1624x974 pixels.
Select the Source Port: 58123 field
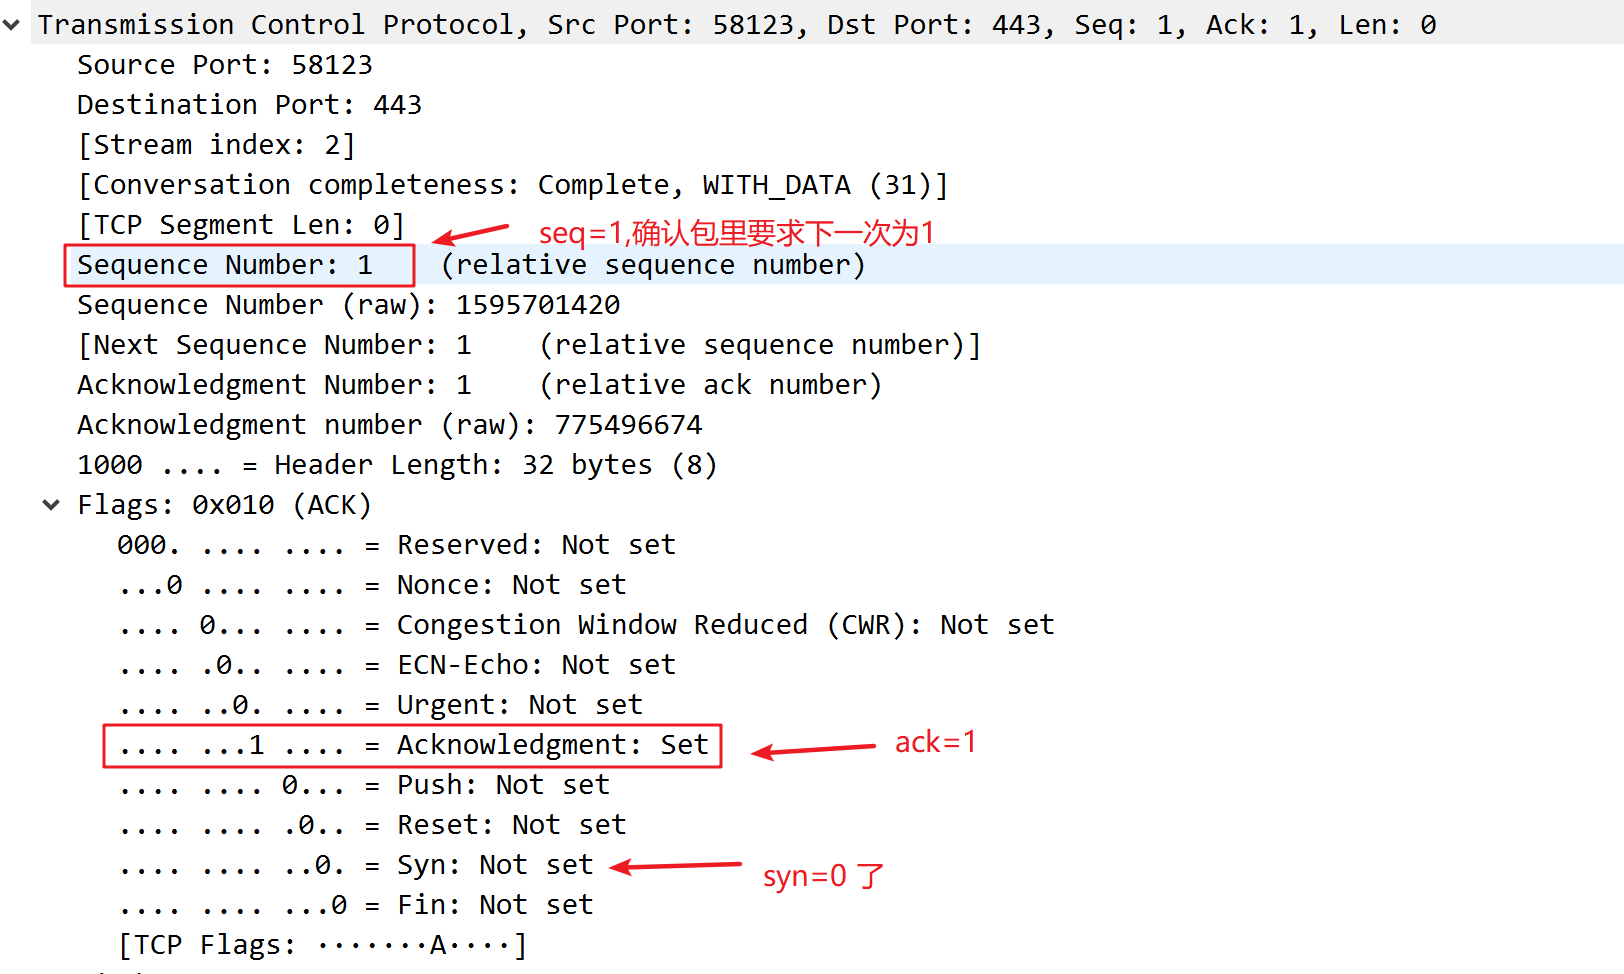(x=224, y=65)
